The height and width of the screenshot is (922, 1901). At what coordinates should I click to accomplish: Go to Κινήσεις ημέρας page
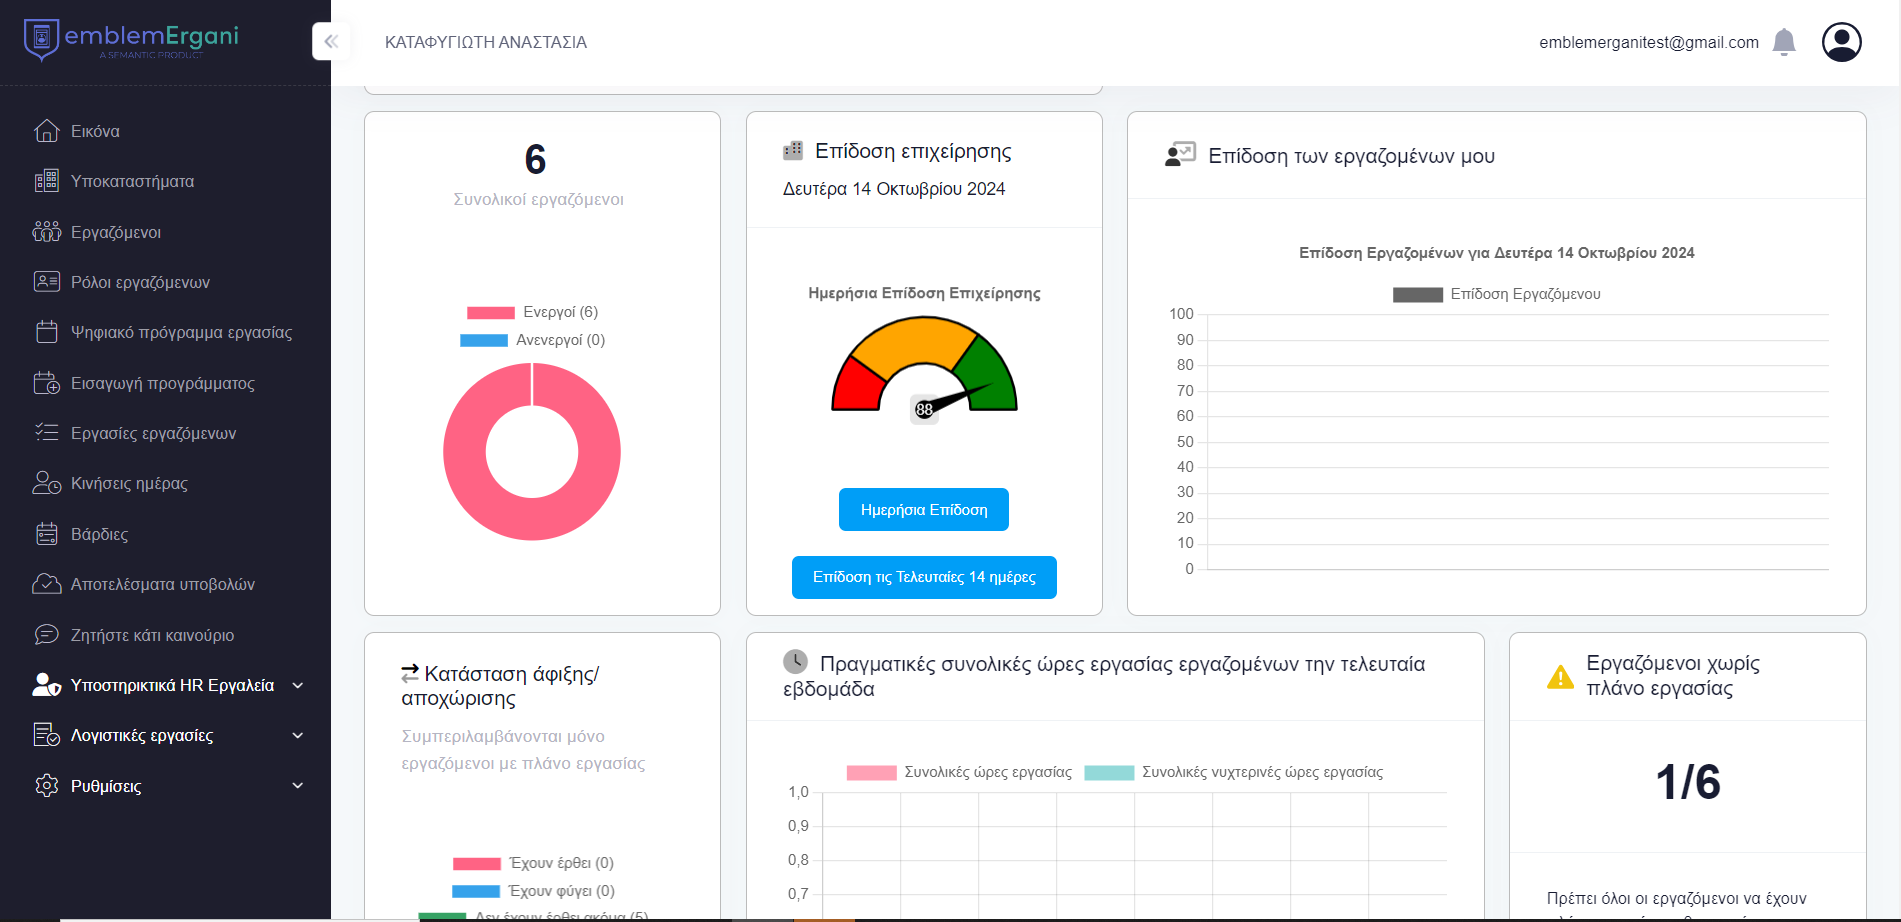coord(129,483)
